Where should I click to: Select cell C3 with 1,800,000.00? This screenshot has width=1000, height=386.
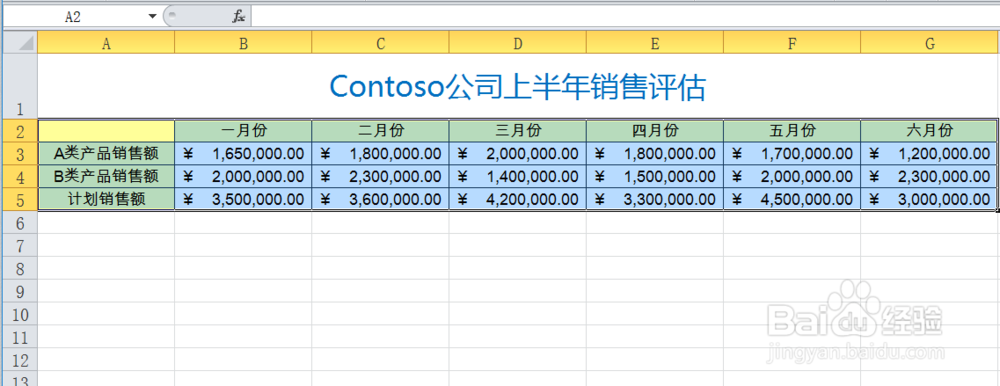click(x=380, y=153)
